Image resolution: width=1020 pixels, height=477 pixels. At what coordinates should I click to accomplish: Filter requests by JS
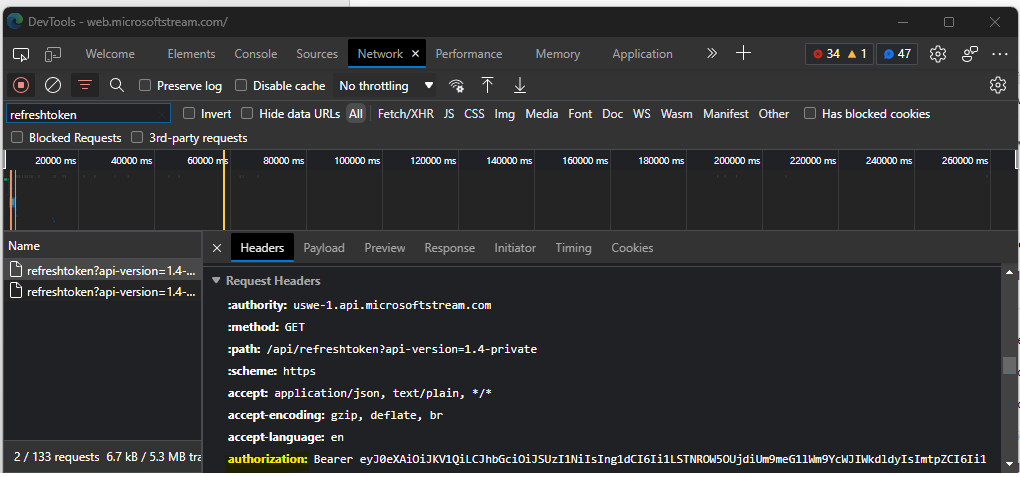[449, 114]
